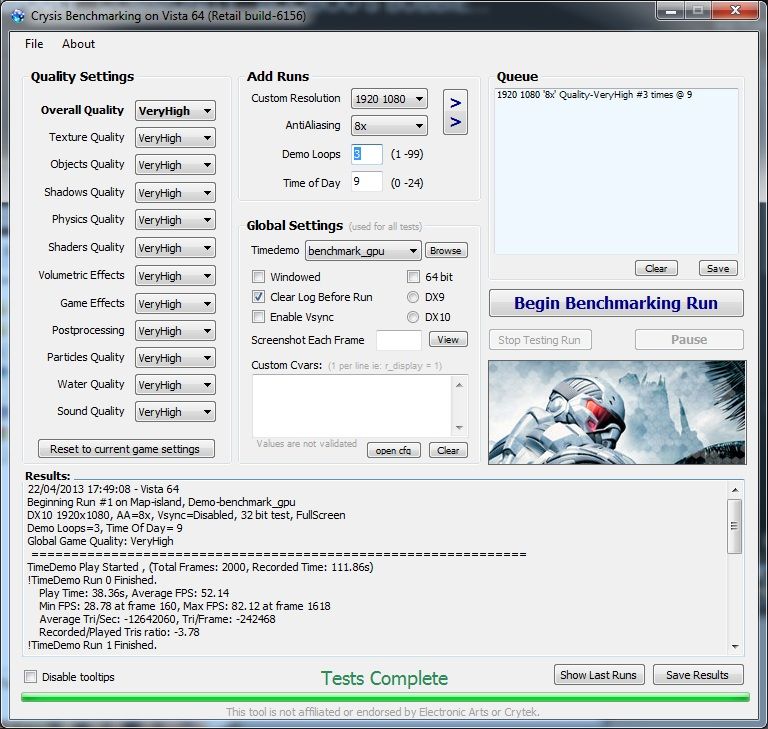This screenshot has width=768, height=729.
Task: Open the Physics Quality dropdown
Action: pos(175,219)
